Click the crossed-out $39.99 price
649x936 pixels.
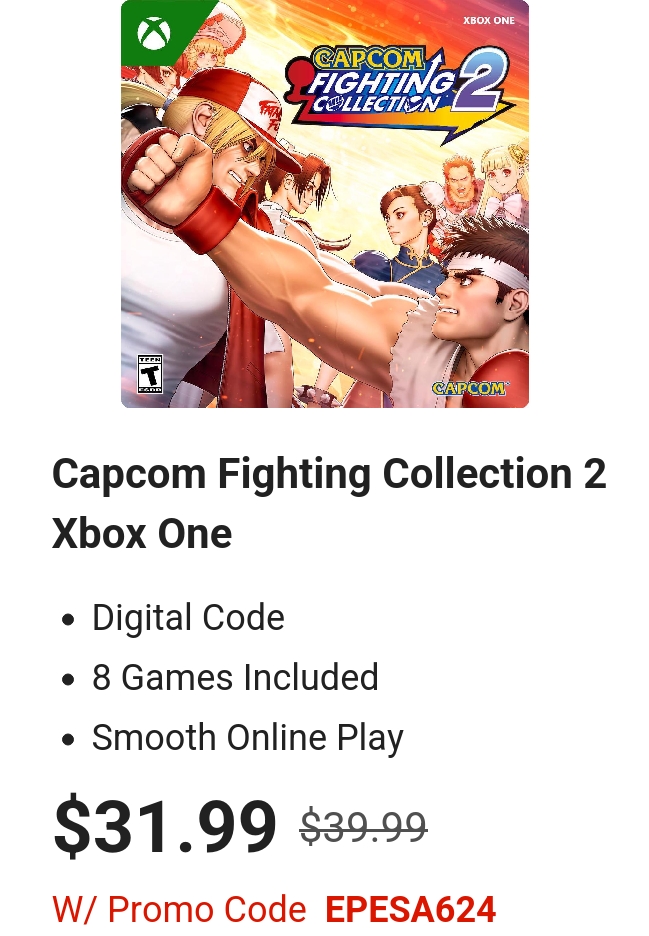pos(364,827)
